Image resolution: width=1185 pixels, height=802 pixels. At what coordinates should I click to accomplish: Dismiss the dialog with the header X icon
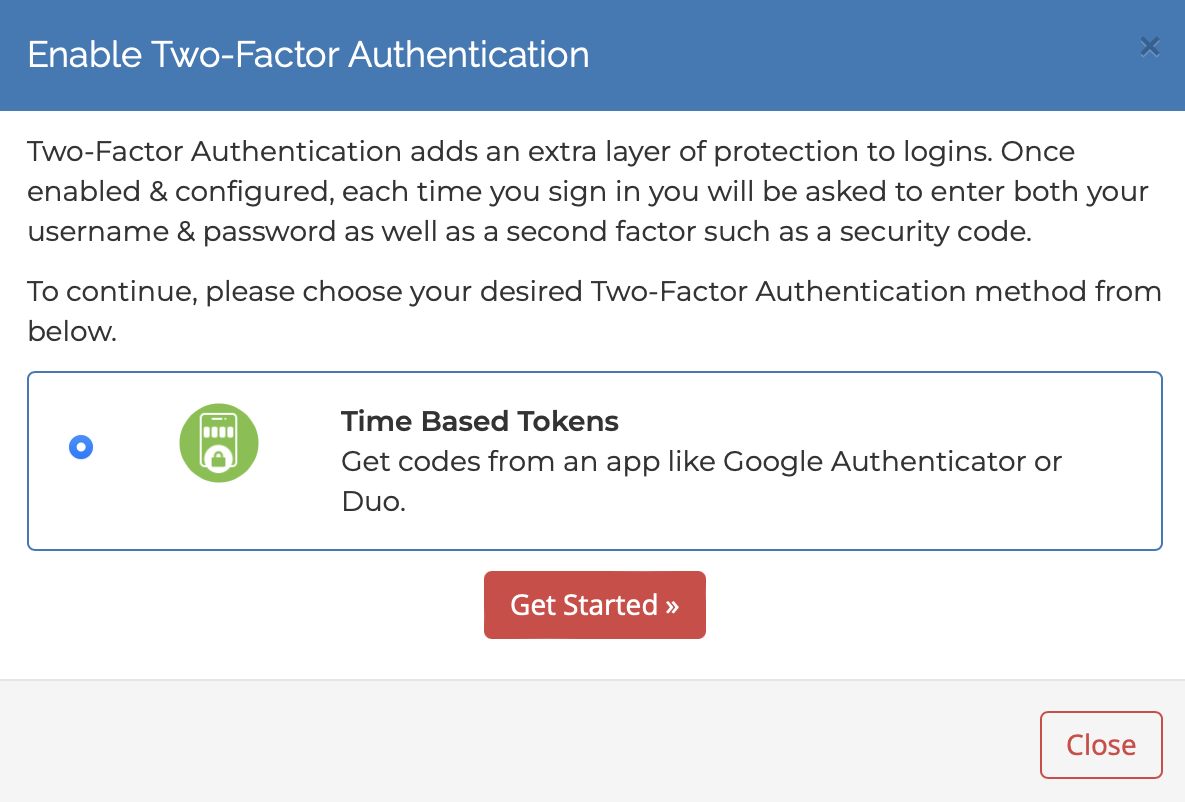pyautogui.click(x=1149, y=47)
